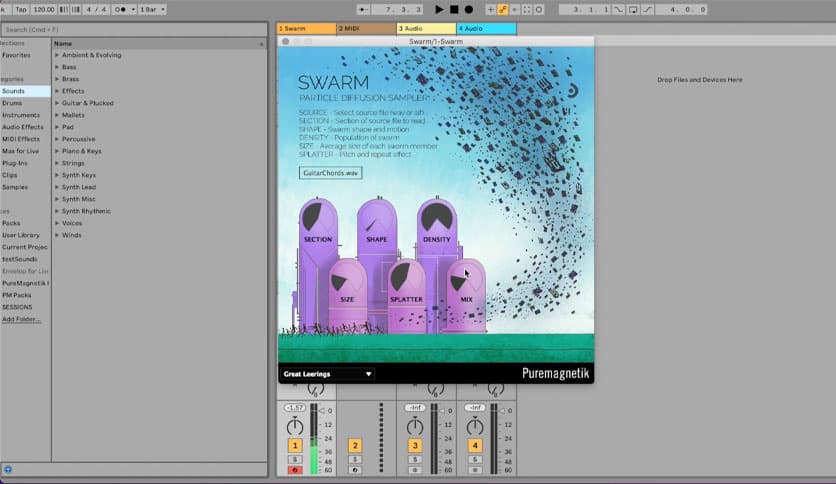The height and width of the screenshot is (484, 836).
Task: Toggle track 3 activator button
Action: (x=415, y=445)
